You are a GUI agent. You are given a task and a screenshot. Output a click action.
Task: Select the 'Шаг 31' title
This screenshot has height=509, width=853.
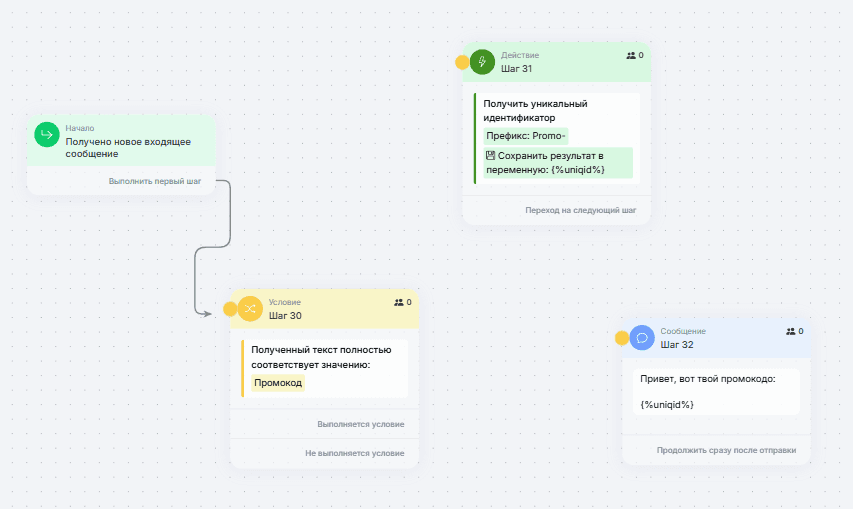[516, 69]
